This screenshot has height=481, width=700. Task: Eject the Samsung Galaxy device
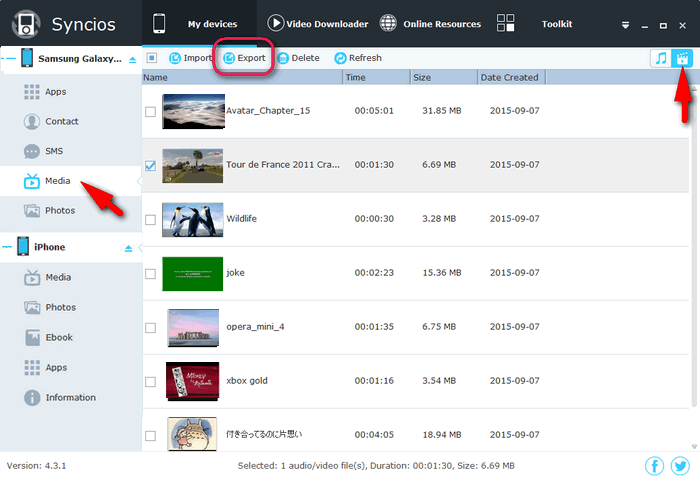(x=133, y=59)
